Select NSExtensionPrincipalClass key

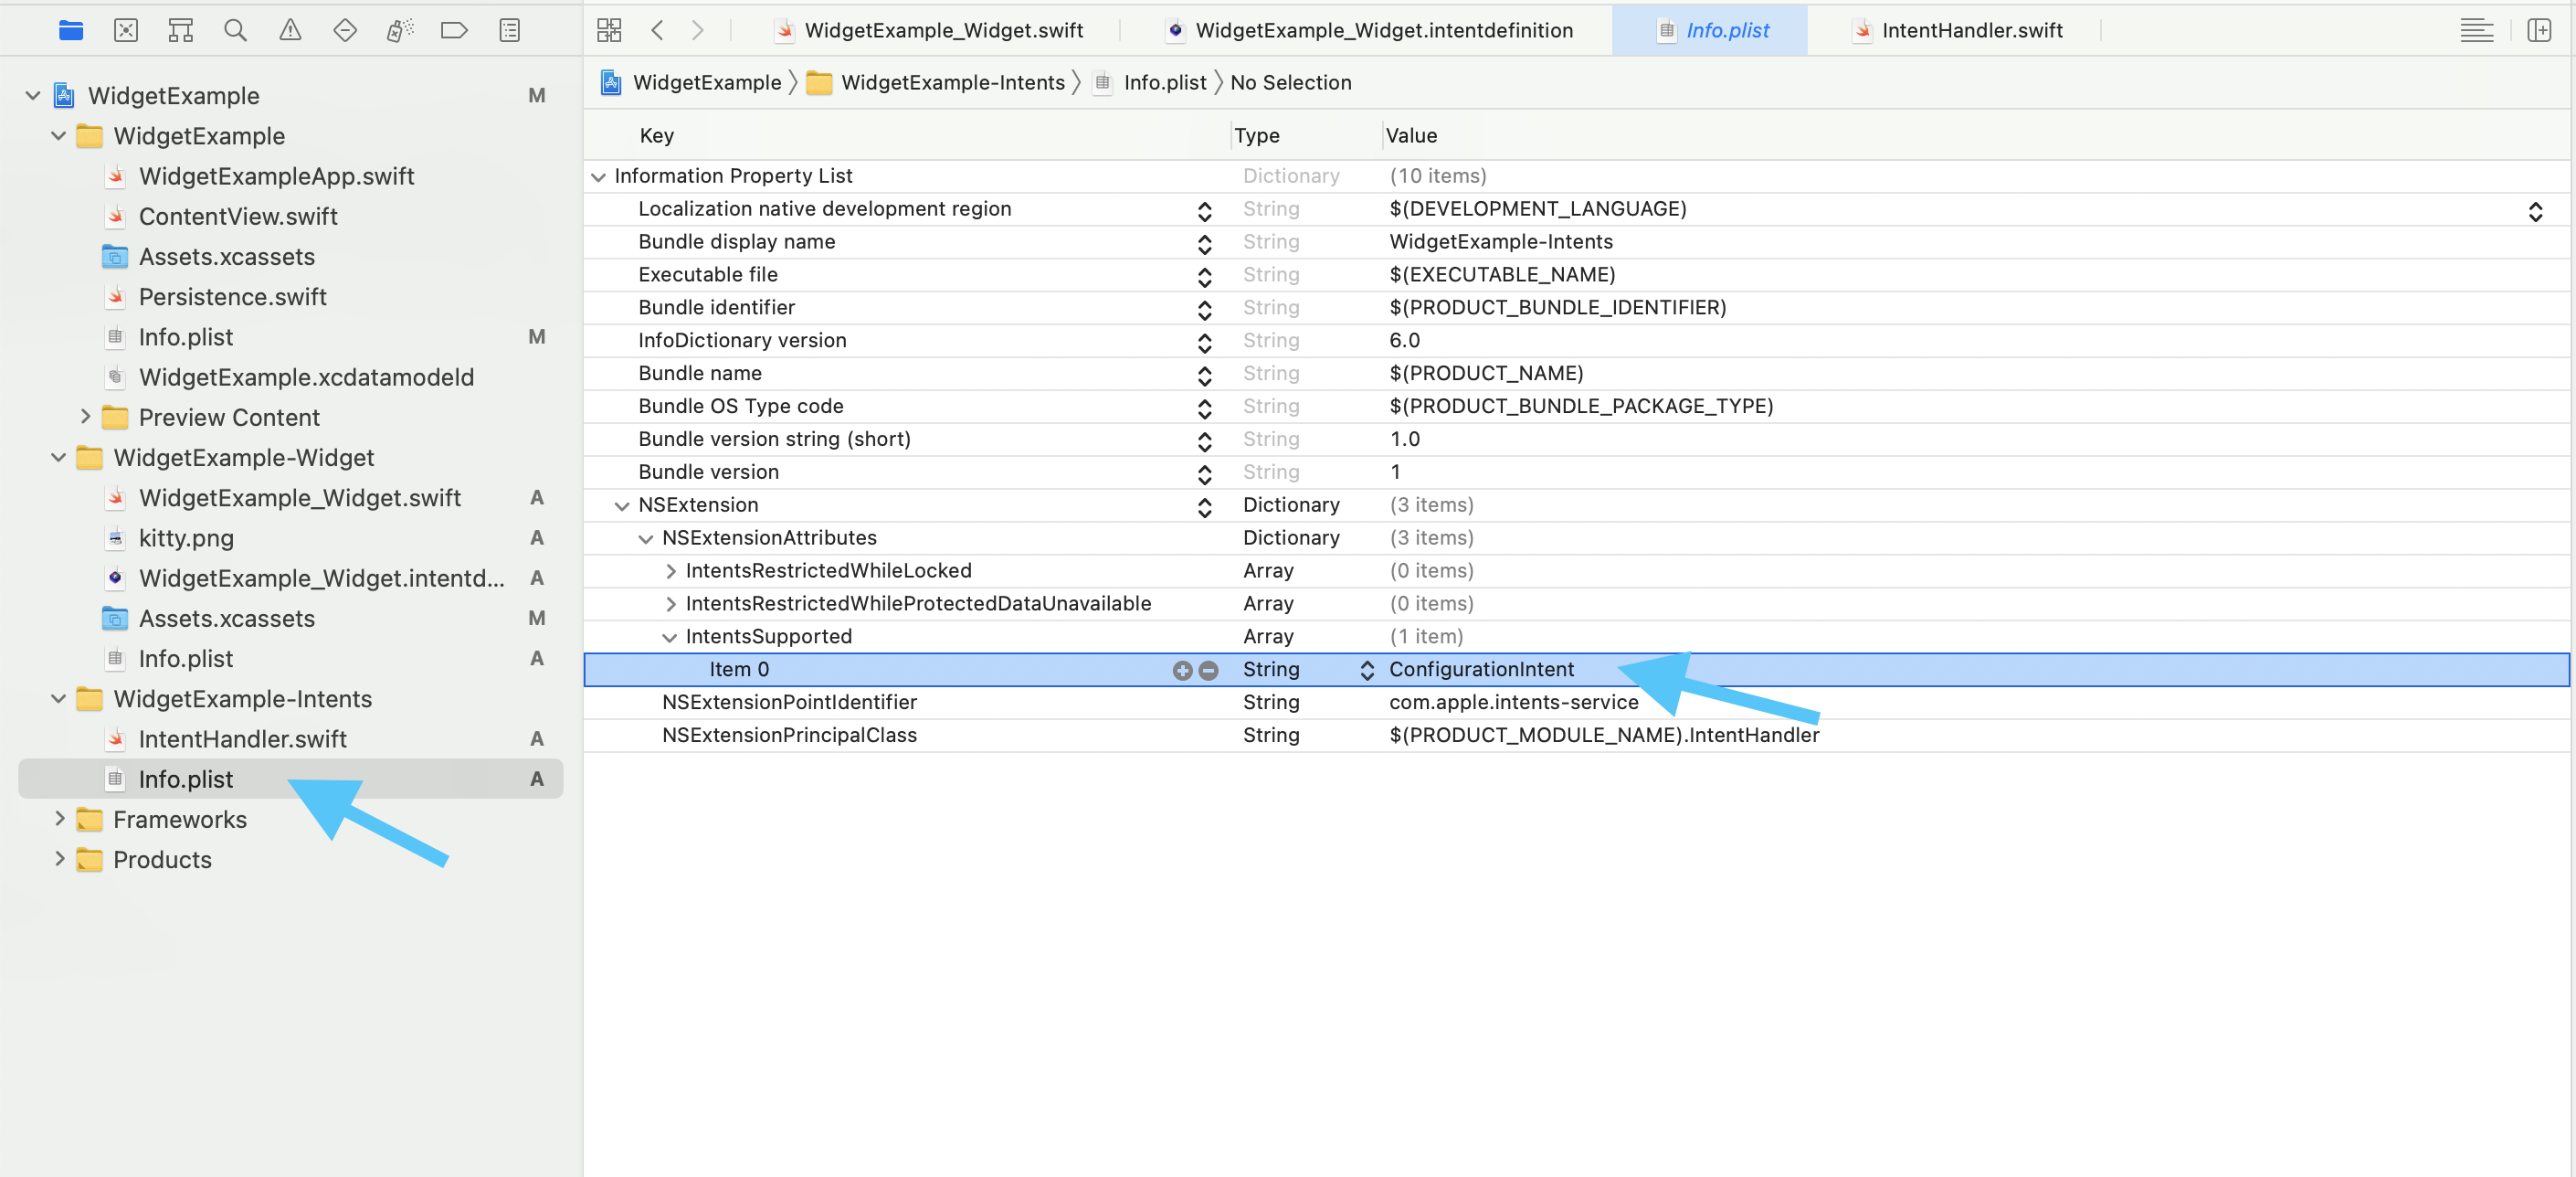(x=789, y=735)
